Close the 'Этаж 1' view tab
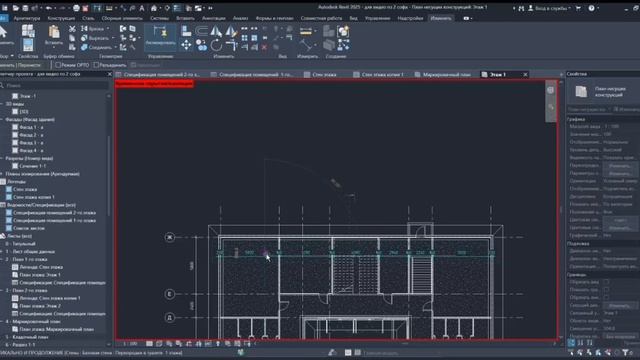The image size is (640, 360). tap(525, 74)
